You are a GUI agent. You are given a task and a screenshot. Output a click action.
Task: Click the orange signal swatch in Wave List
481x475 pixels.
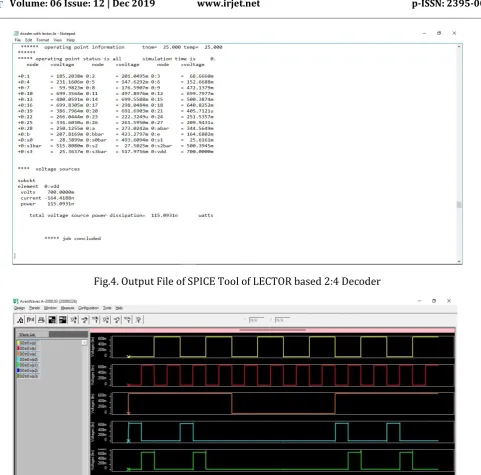(19, 354)
